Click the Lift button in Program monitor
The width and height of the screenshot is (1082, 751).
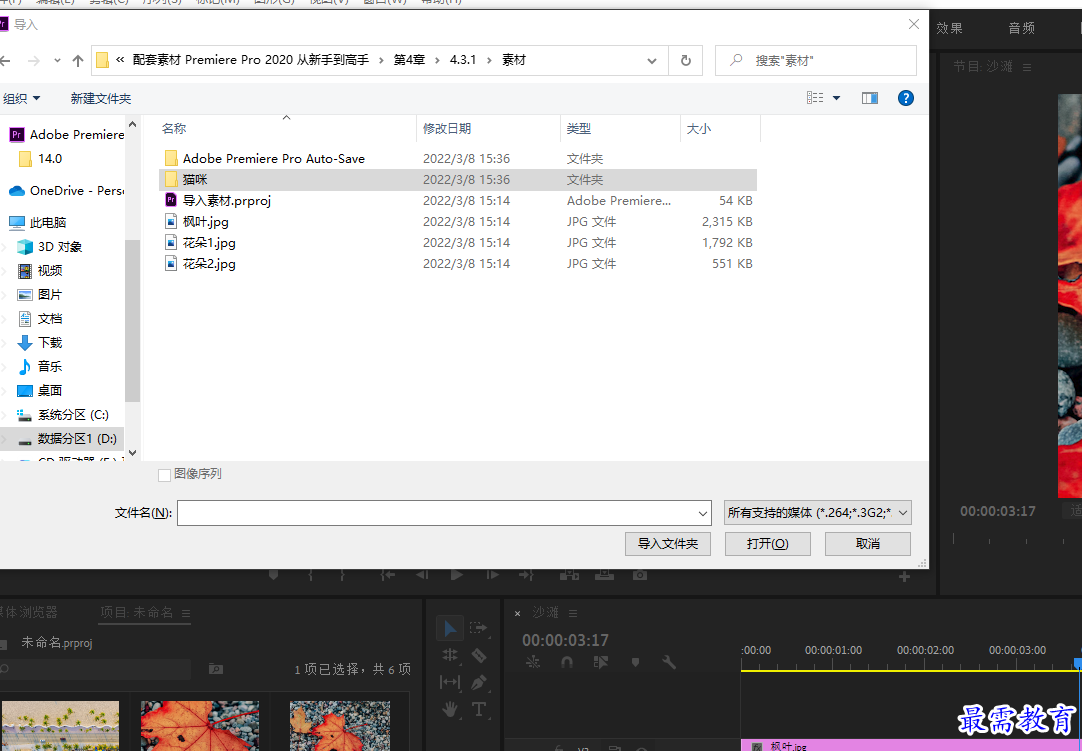tap(569, 574)
